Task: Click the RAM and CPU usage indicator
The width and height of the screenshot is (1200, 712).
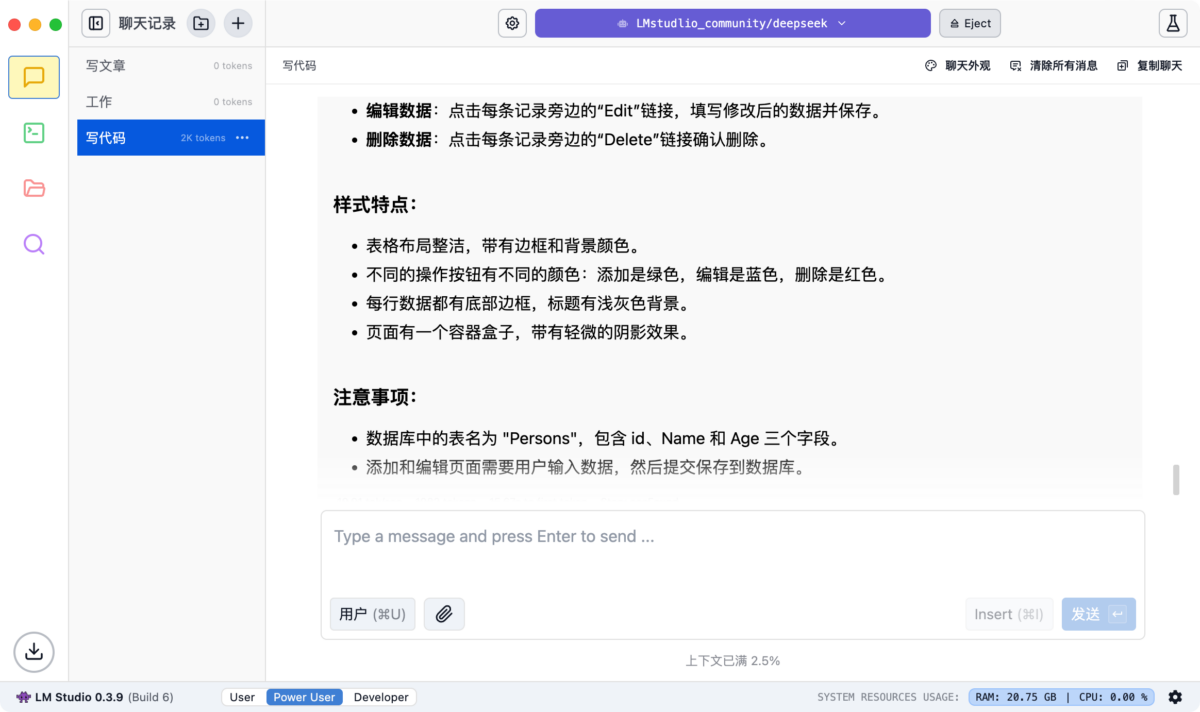Action: (1063, 697)
